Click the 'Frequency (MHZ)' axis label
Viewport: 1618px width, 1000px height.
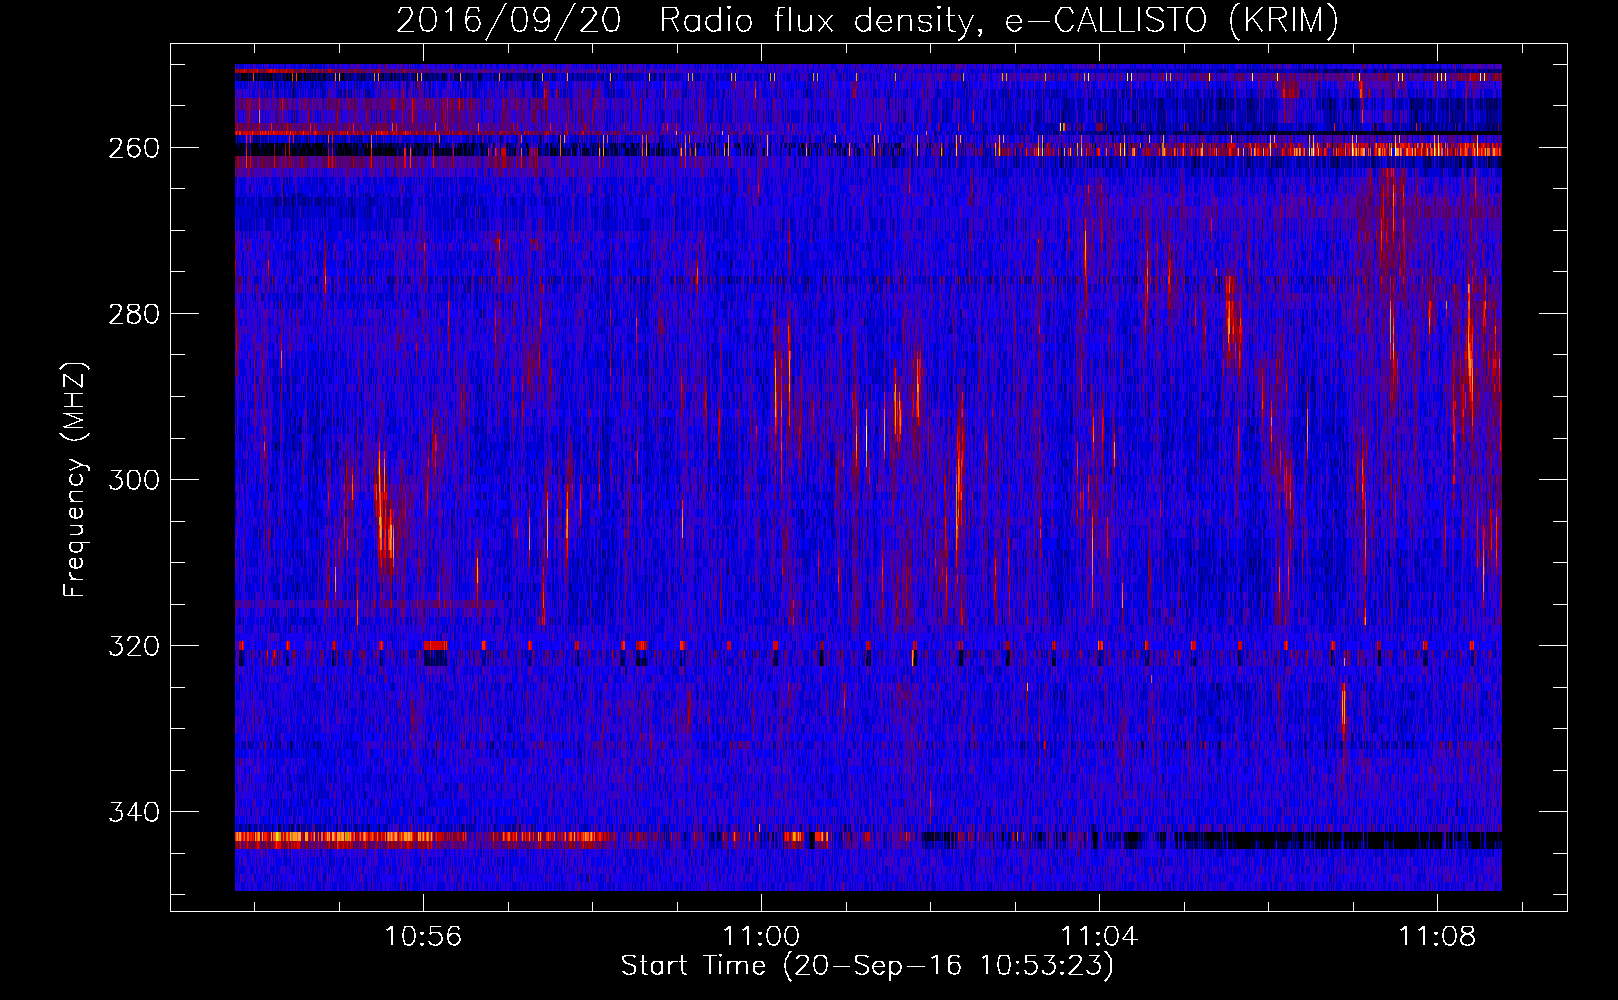pos(75,480)
